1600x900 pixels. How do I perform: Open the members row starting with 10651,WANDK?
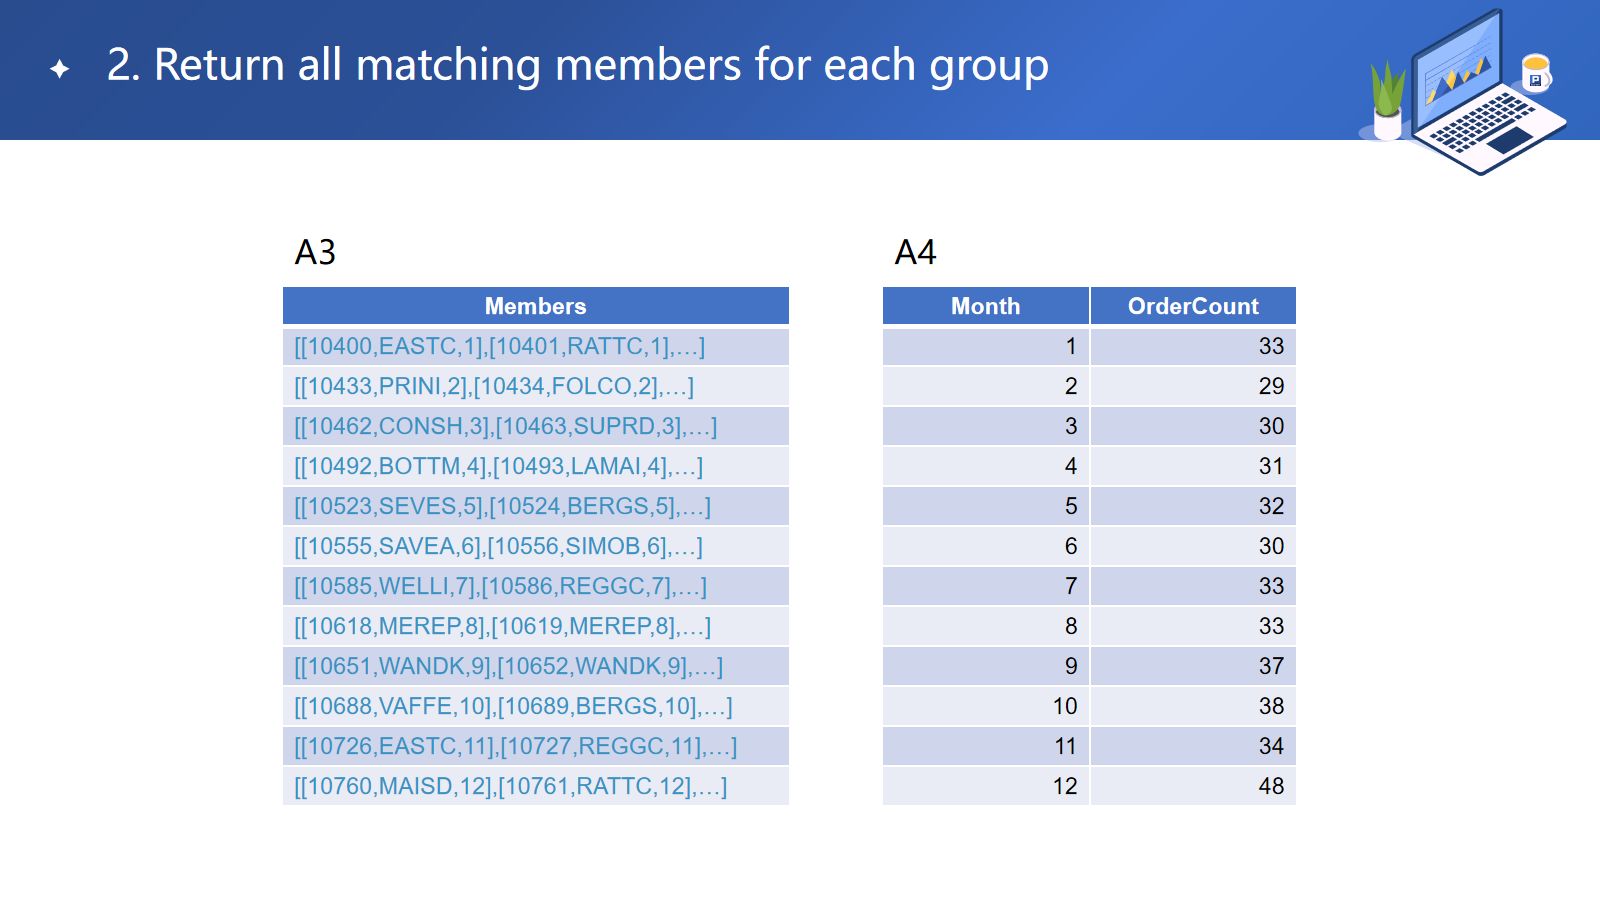pos(508,667)
